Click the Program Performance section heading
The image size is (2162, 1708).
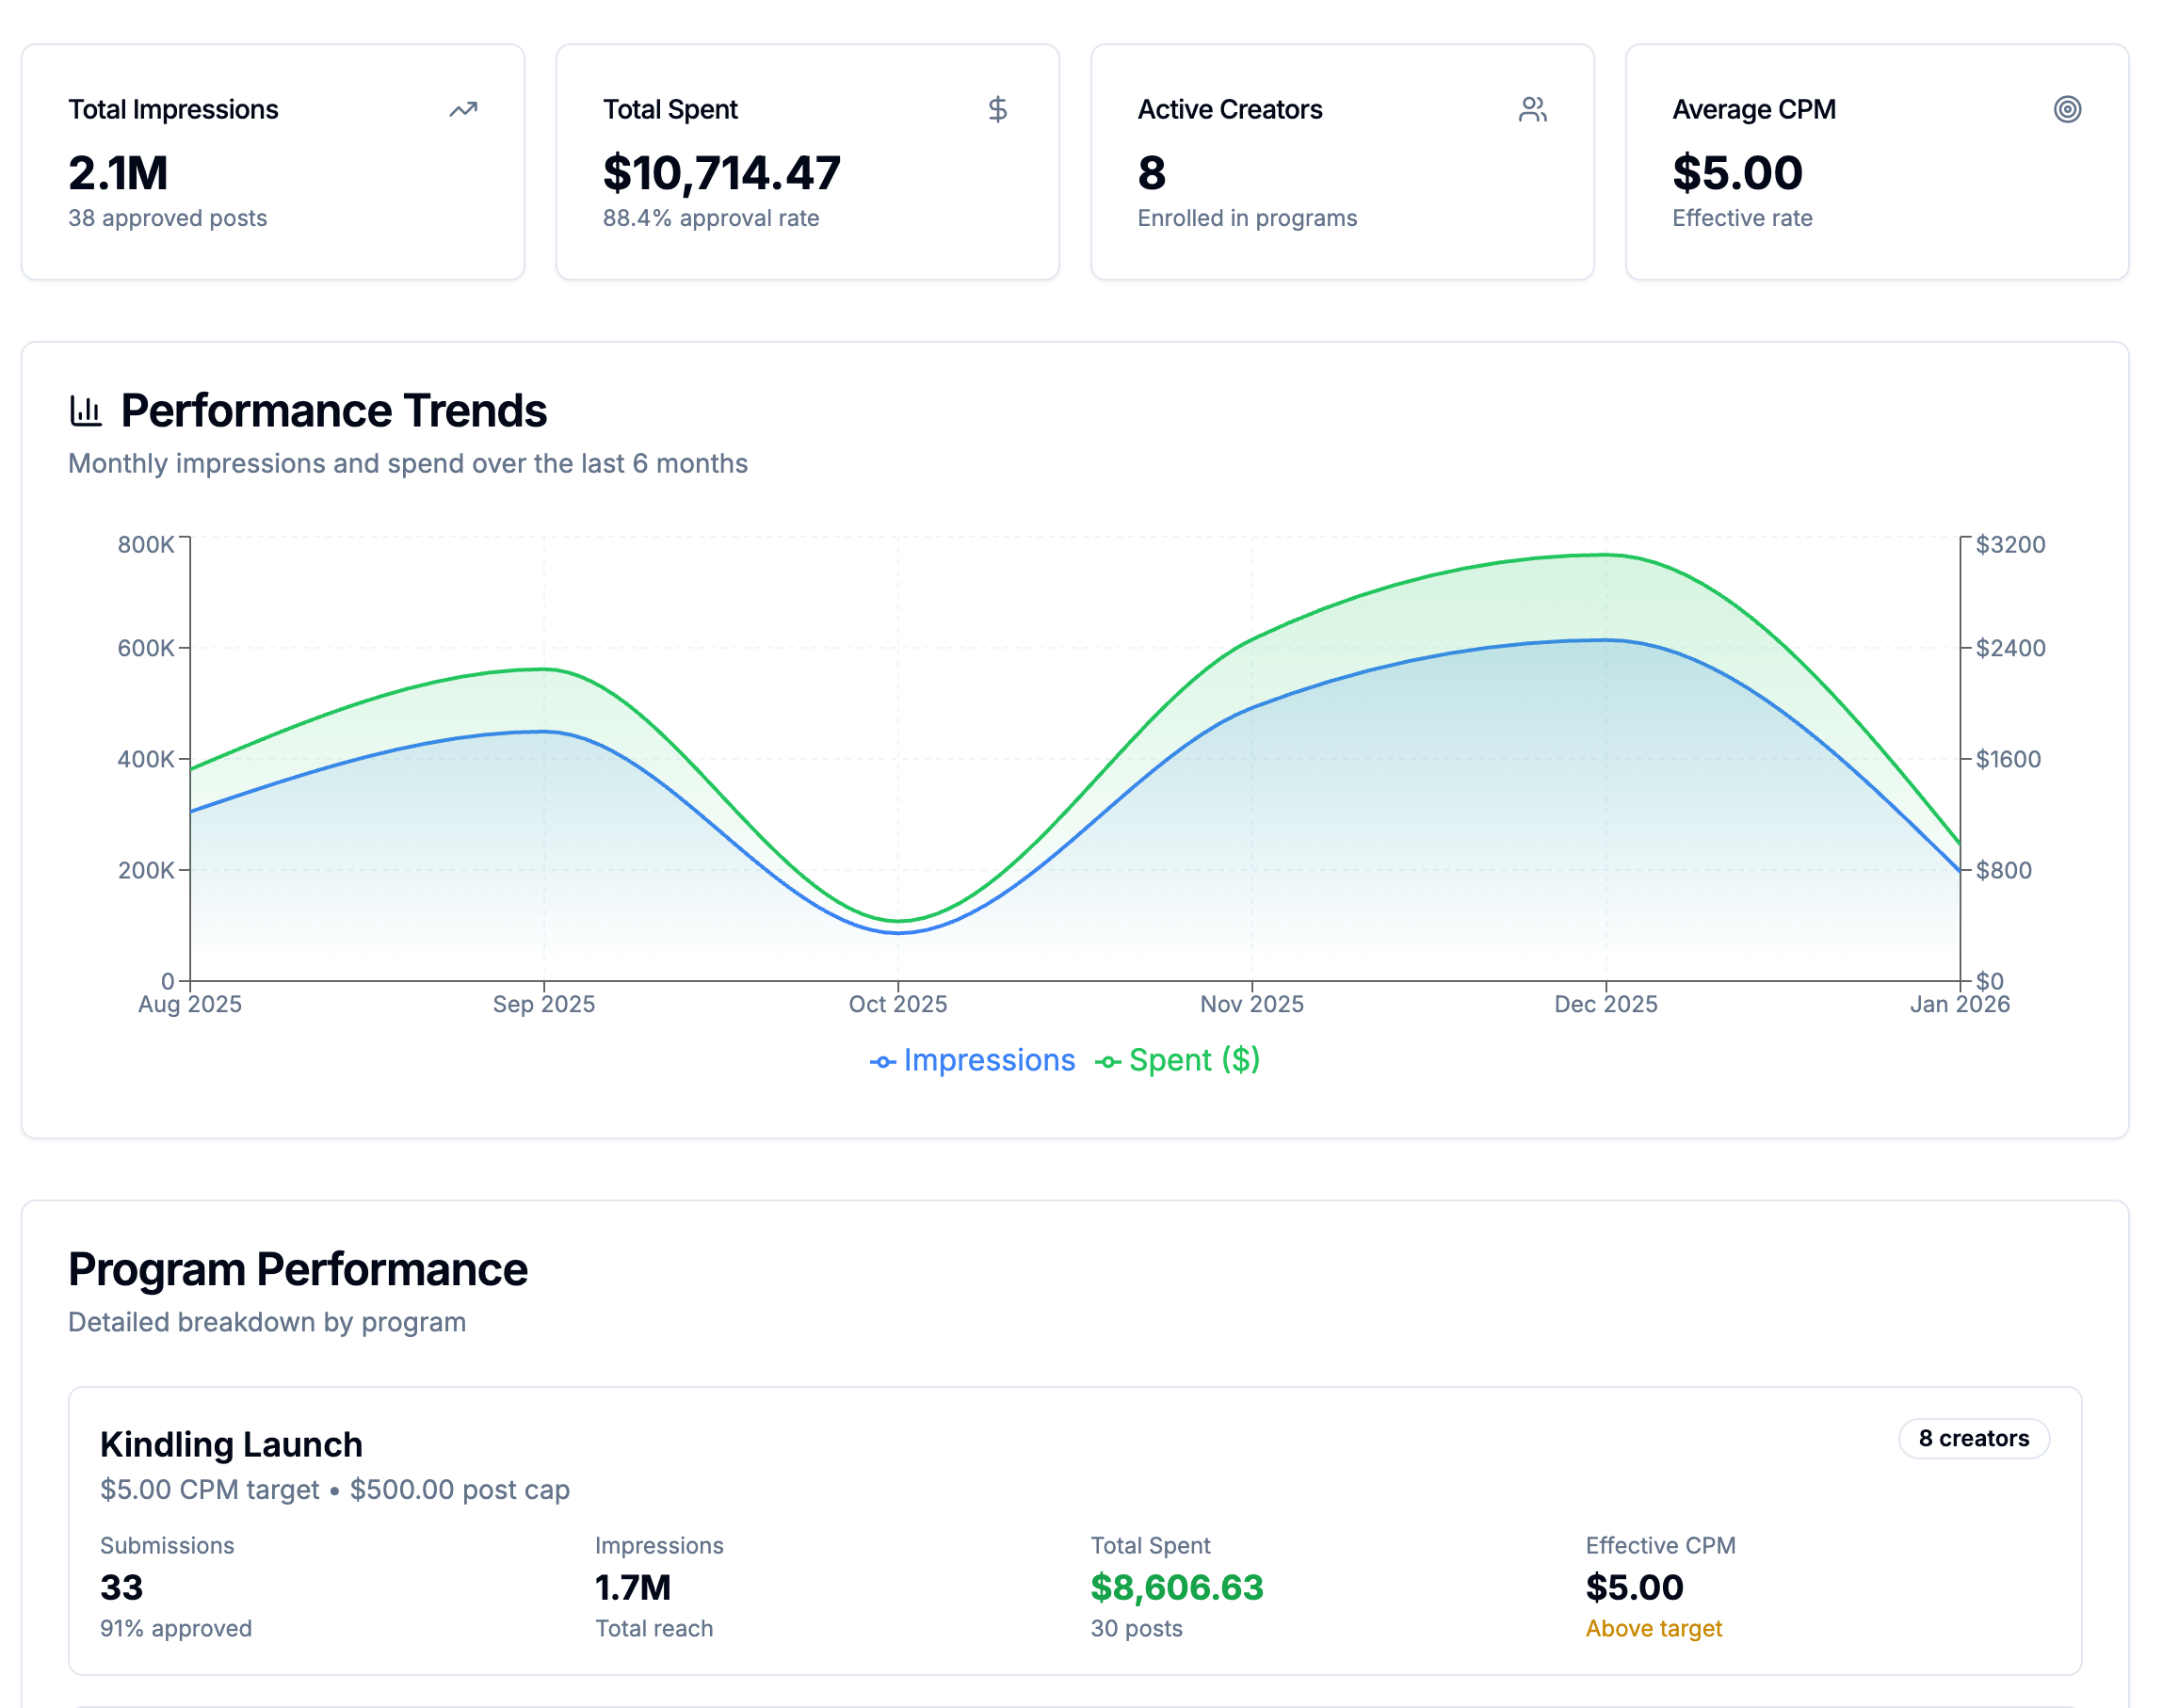[297, 1269]
